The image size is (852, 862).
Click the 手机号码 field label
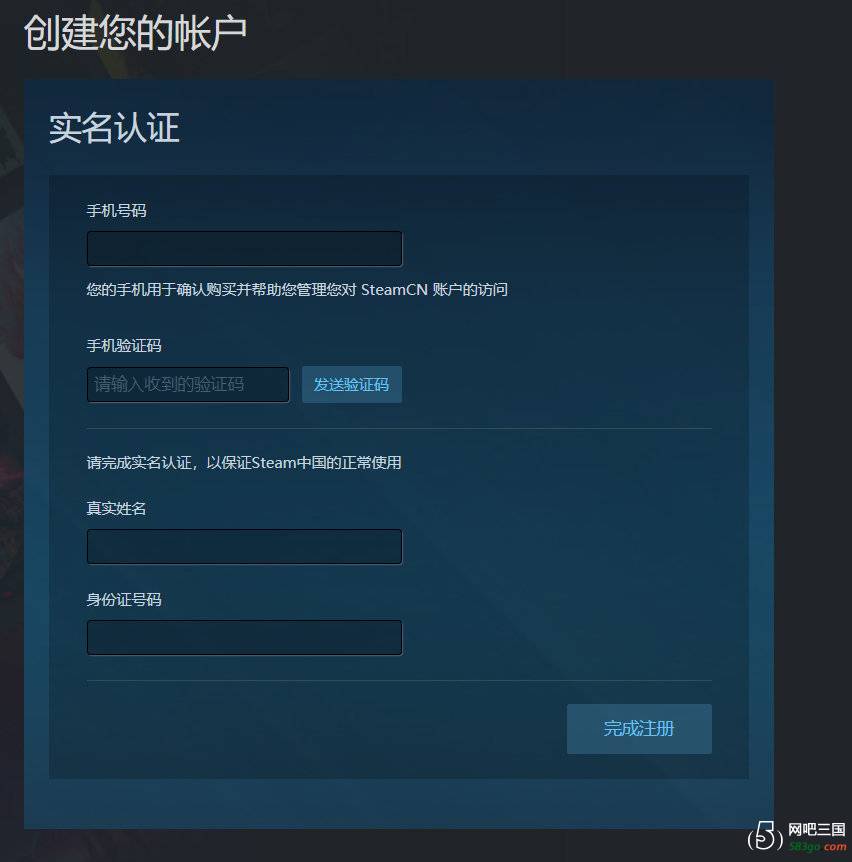point(117,211)
